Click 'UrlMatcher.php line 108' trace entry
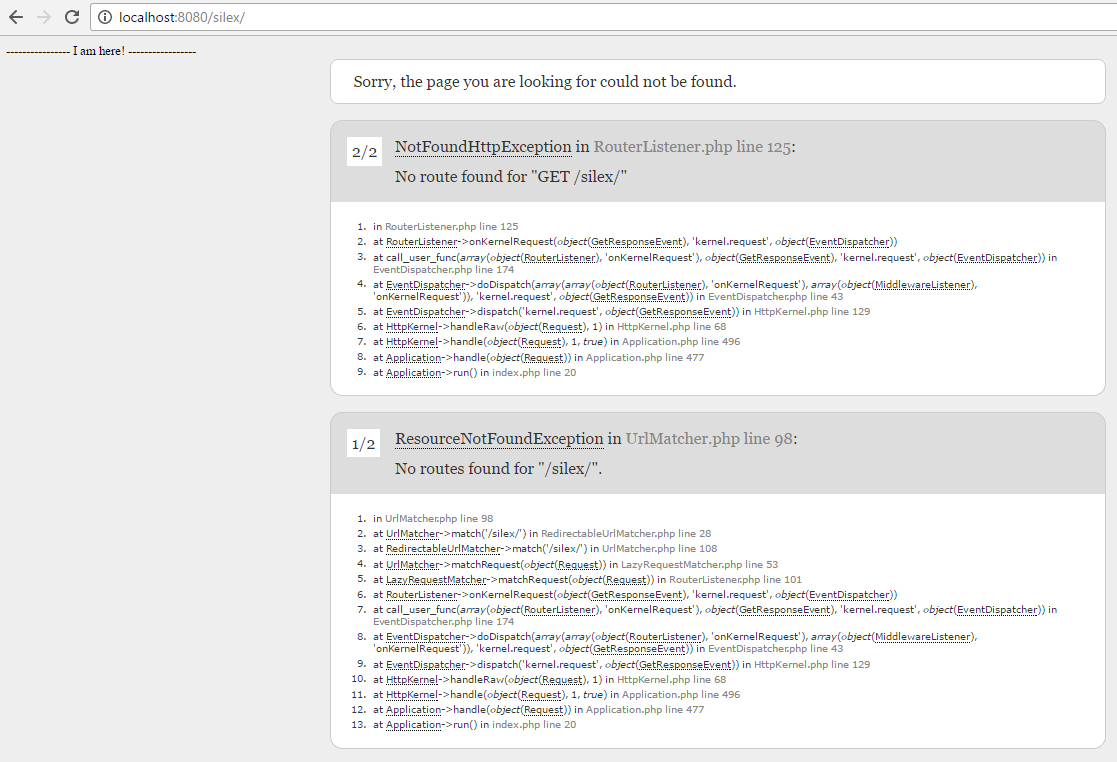Image resolution: width=1117 pixels, height=762 pixels. pos(660,549)
